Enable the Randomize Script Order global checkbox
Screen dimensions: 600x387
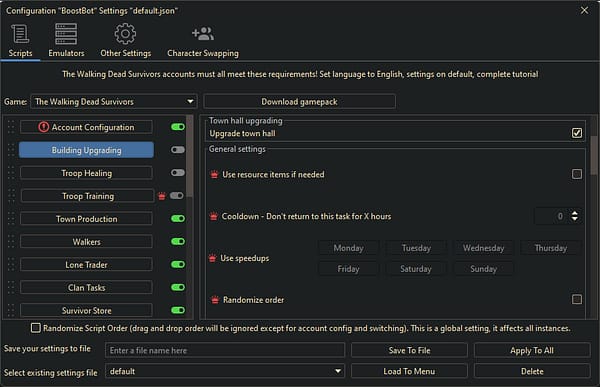36,328
